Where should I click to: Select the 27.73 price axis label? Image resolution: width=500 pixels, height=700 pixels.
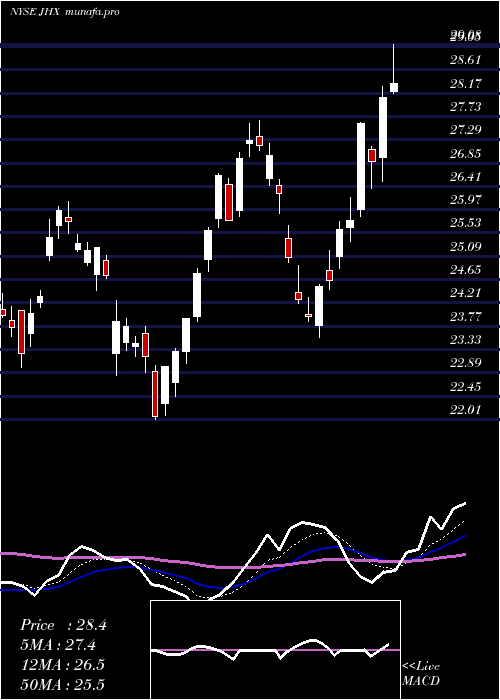(465, 106)
